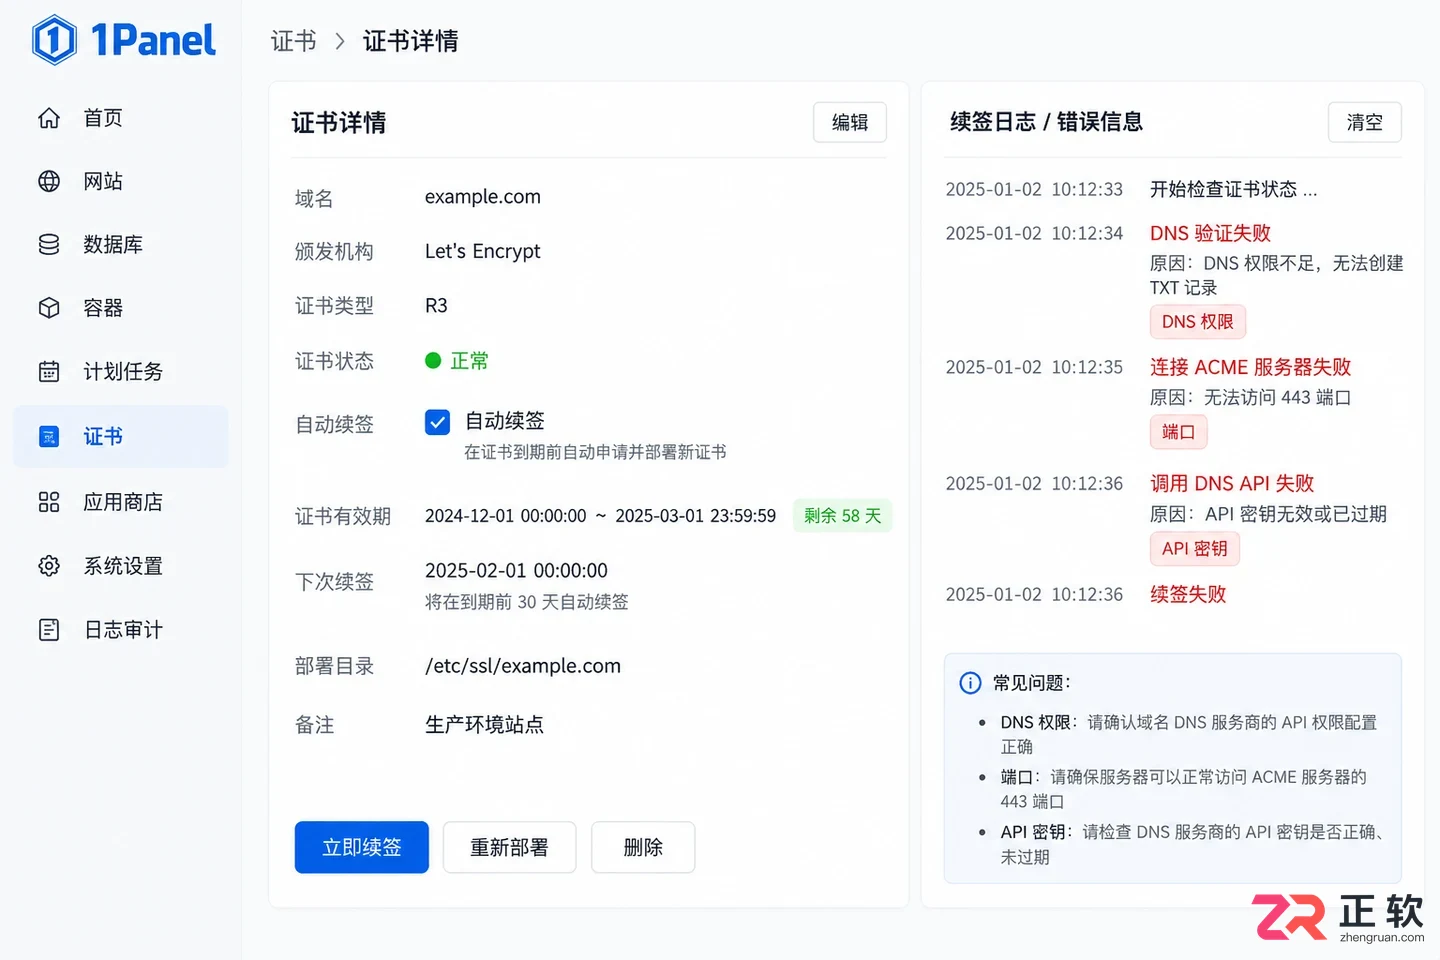Click the 端口 FAQ bullet
This screenshot has width=1440, height=960.
tap(1183, 789)
